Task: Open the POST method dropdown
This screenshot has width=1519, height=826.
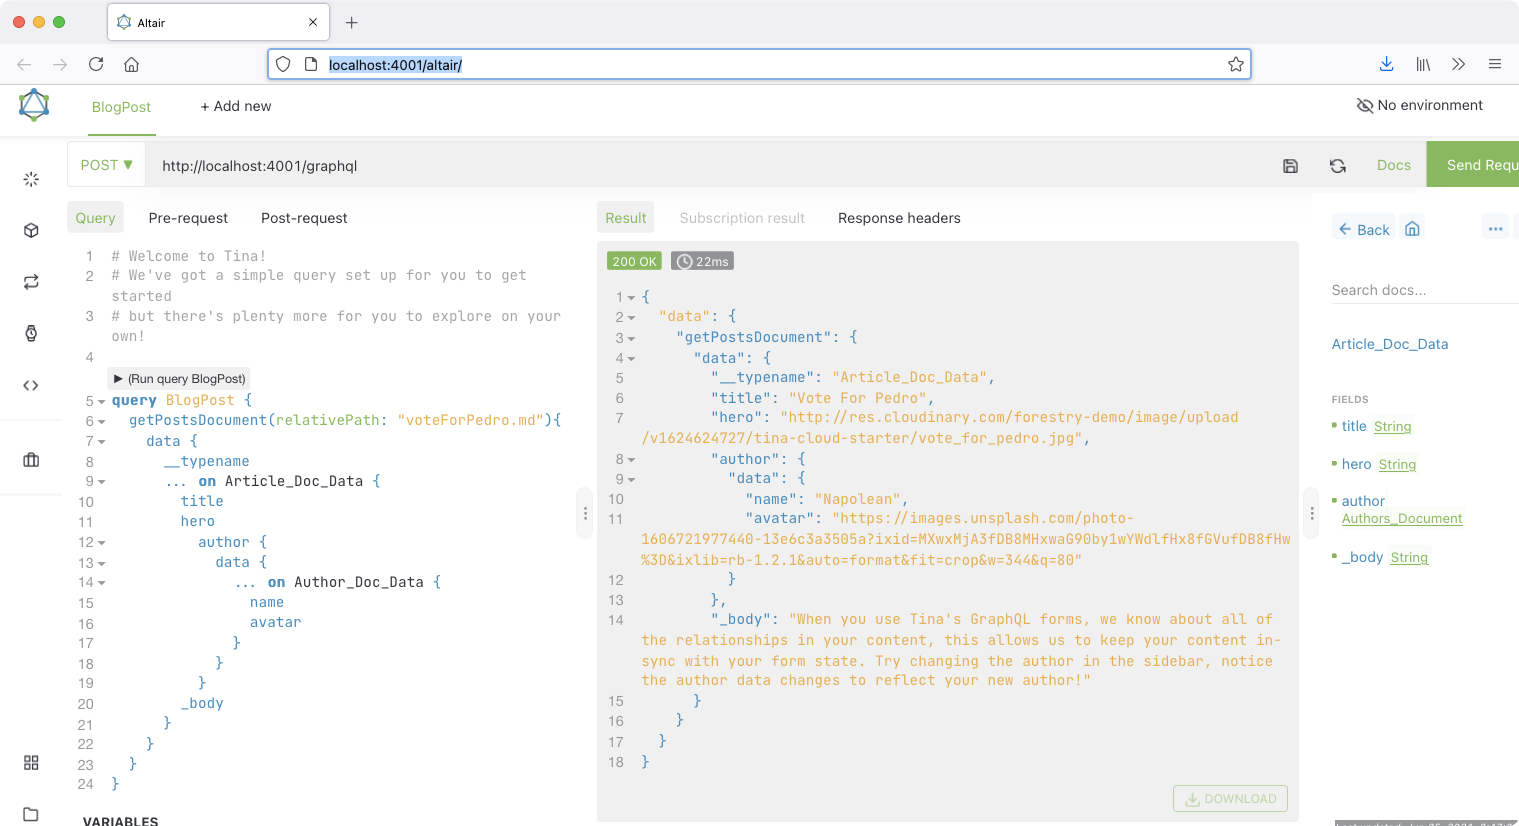Action: click(x=107, y=165)
